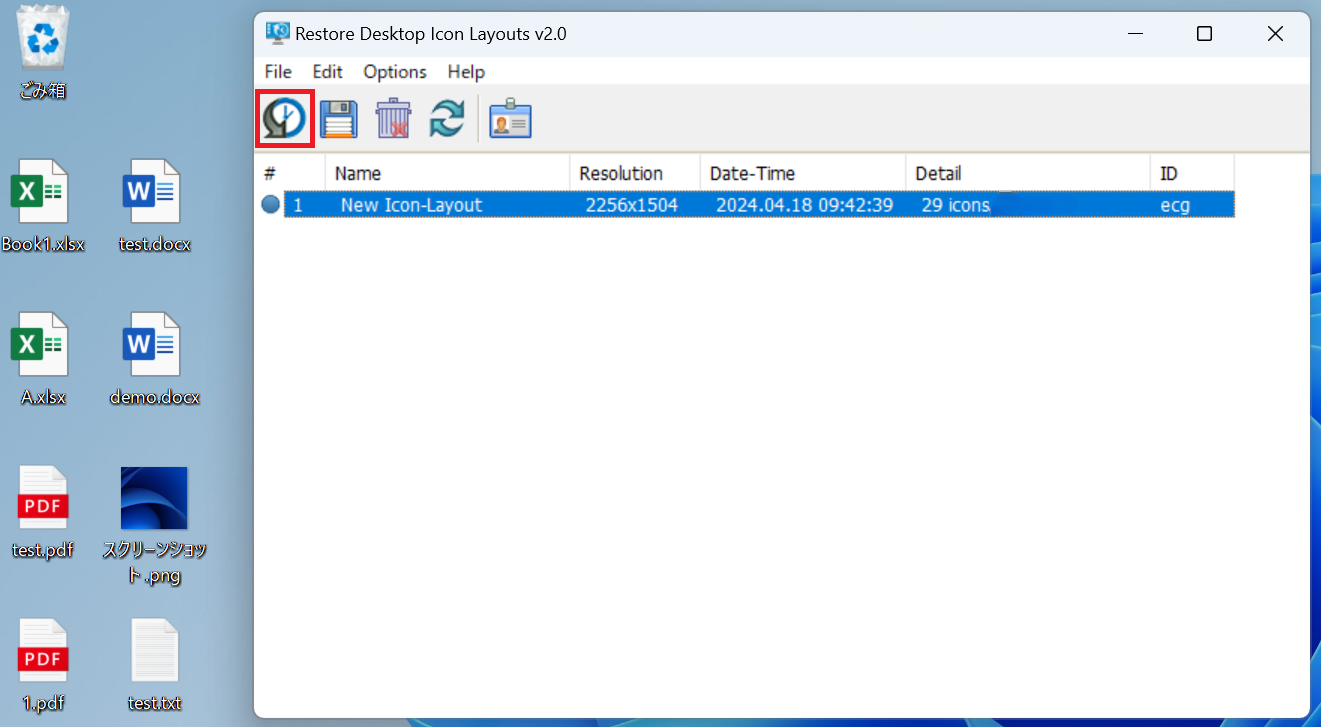The height and width of the screenshot is (727, 1321).
Task: Click the Restore icon layout toolbar button
Action: [285, 119]
